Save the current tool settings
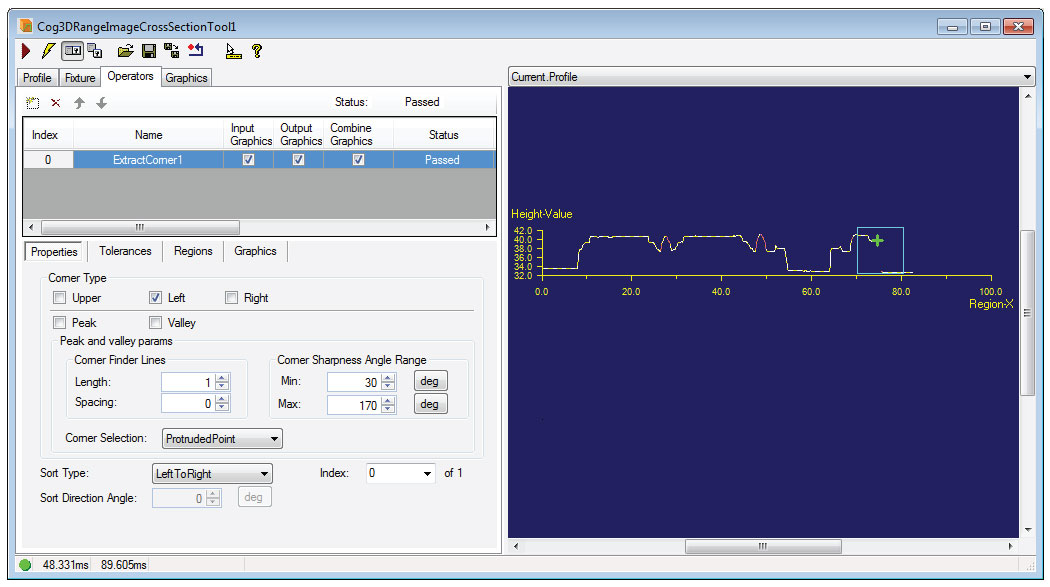This screenshot has width=1050, height=587. [148, 51]
